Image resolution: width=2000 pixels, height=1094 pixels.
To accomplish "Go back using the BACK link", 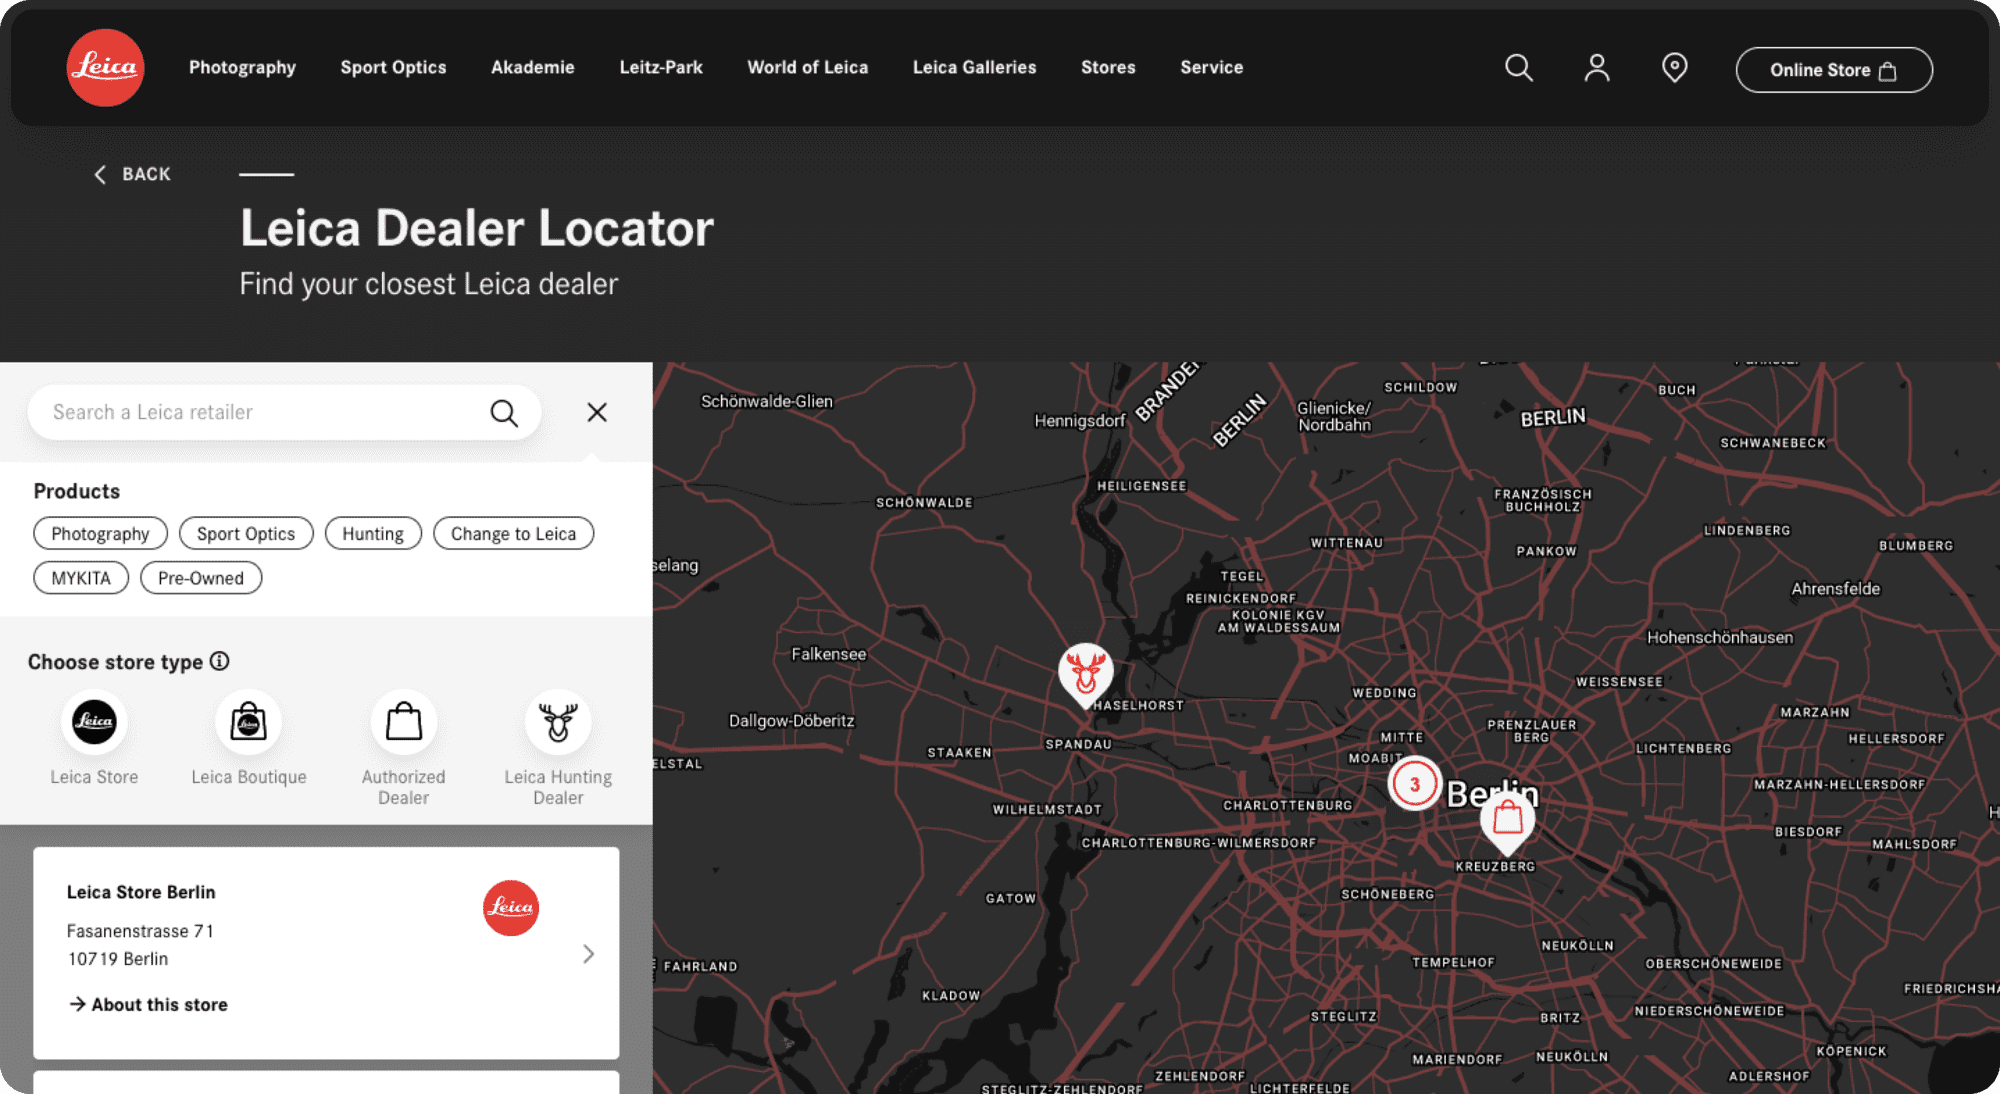I will [132, 174].
